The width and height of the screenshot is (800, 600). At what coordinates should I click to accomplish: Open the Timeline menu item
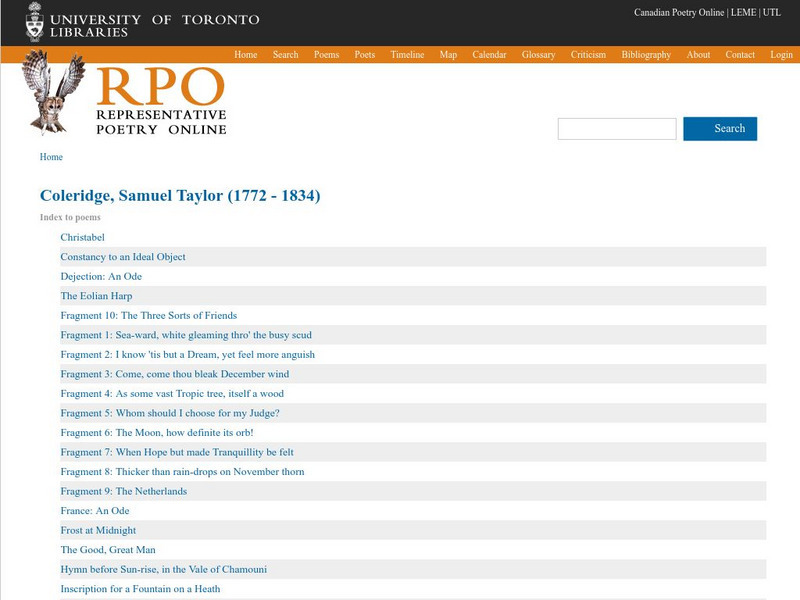(x=407, y=55)
